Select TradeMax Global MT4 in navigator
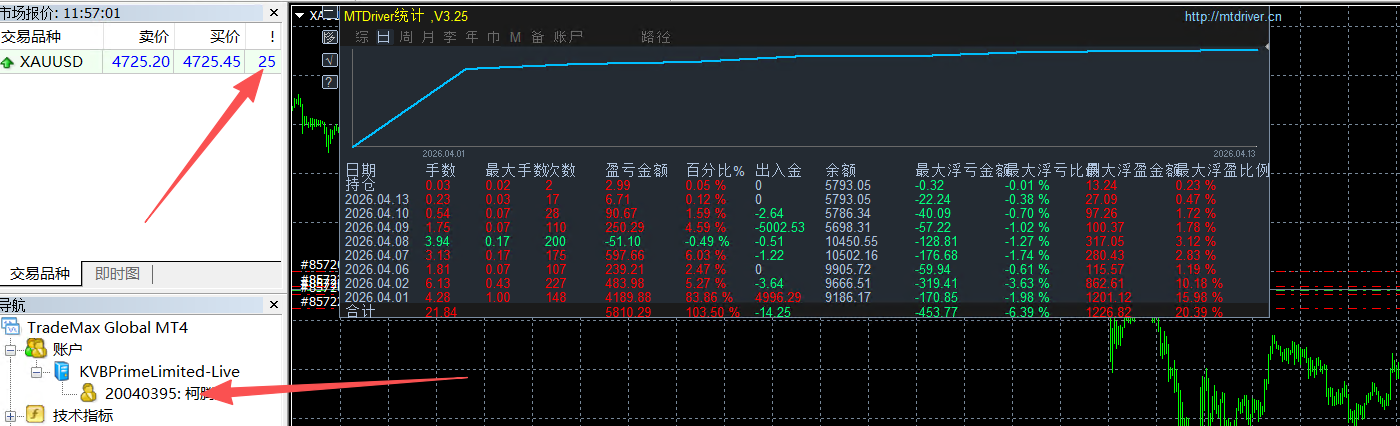This screenshot has height=426, width=1400. click(x=107, y=327)
